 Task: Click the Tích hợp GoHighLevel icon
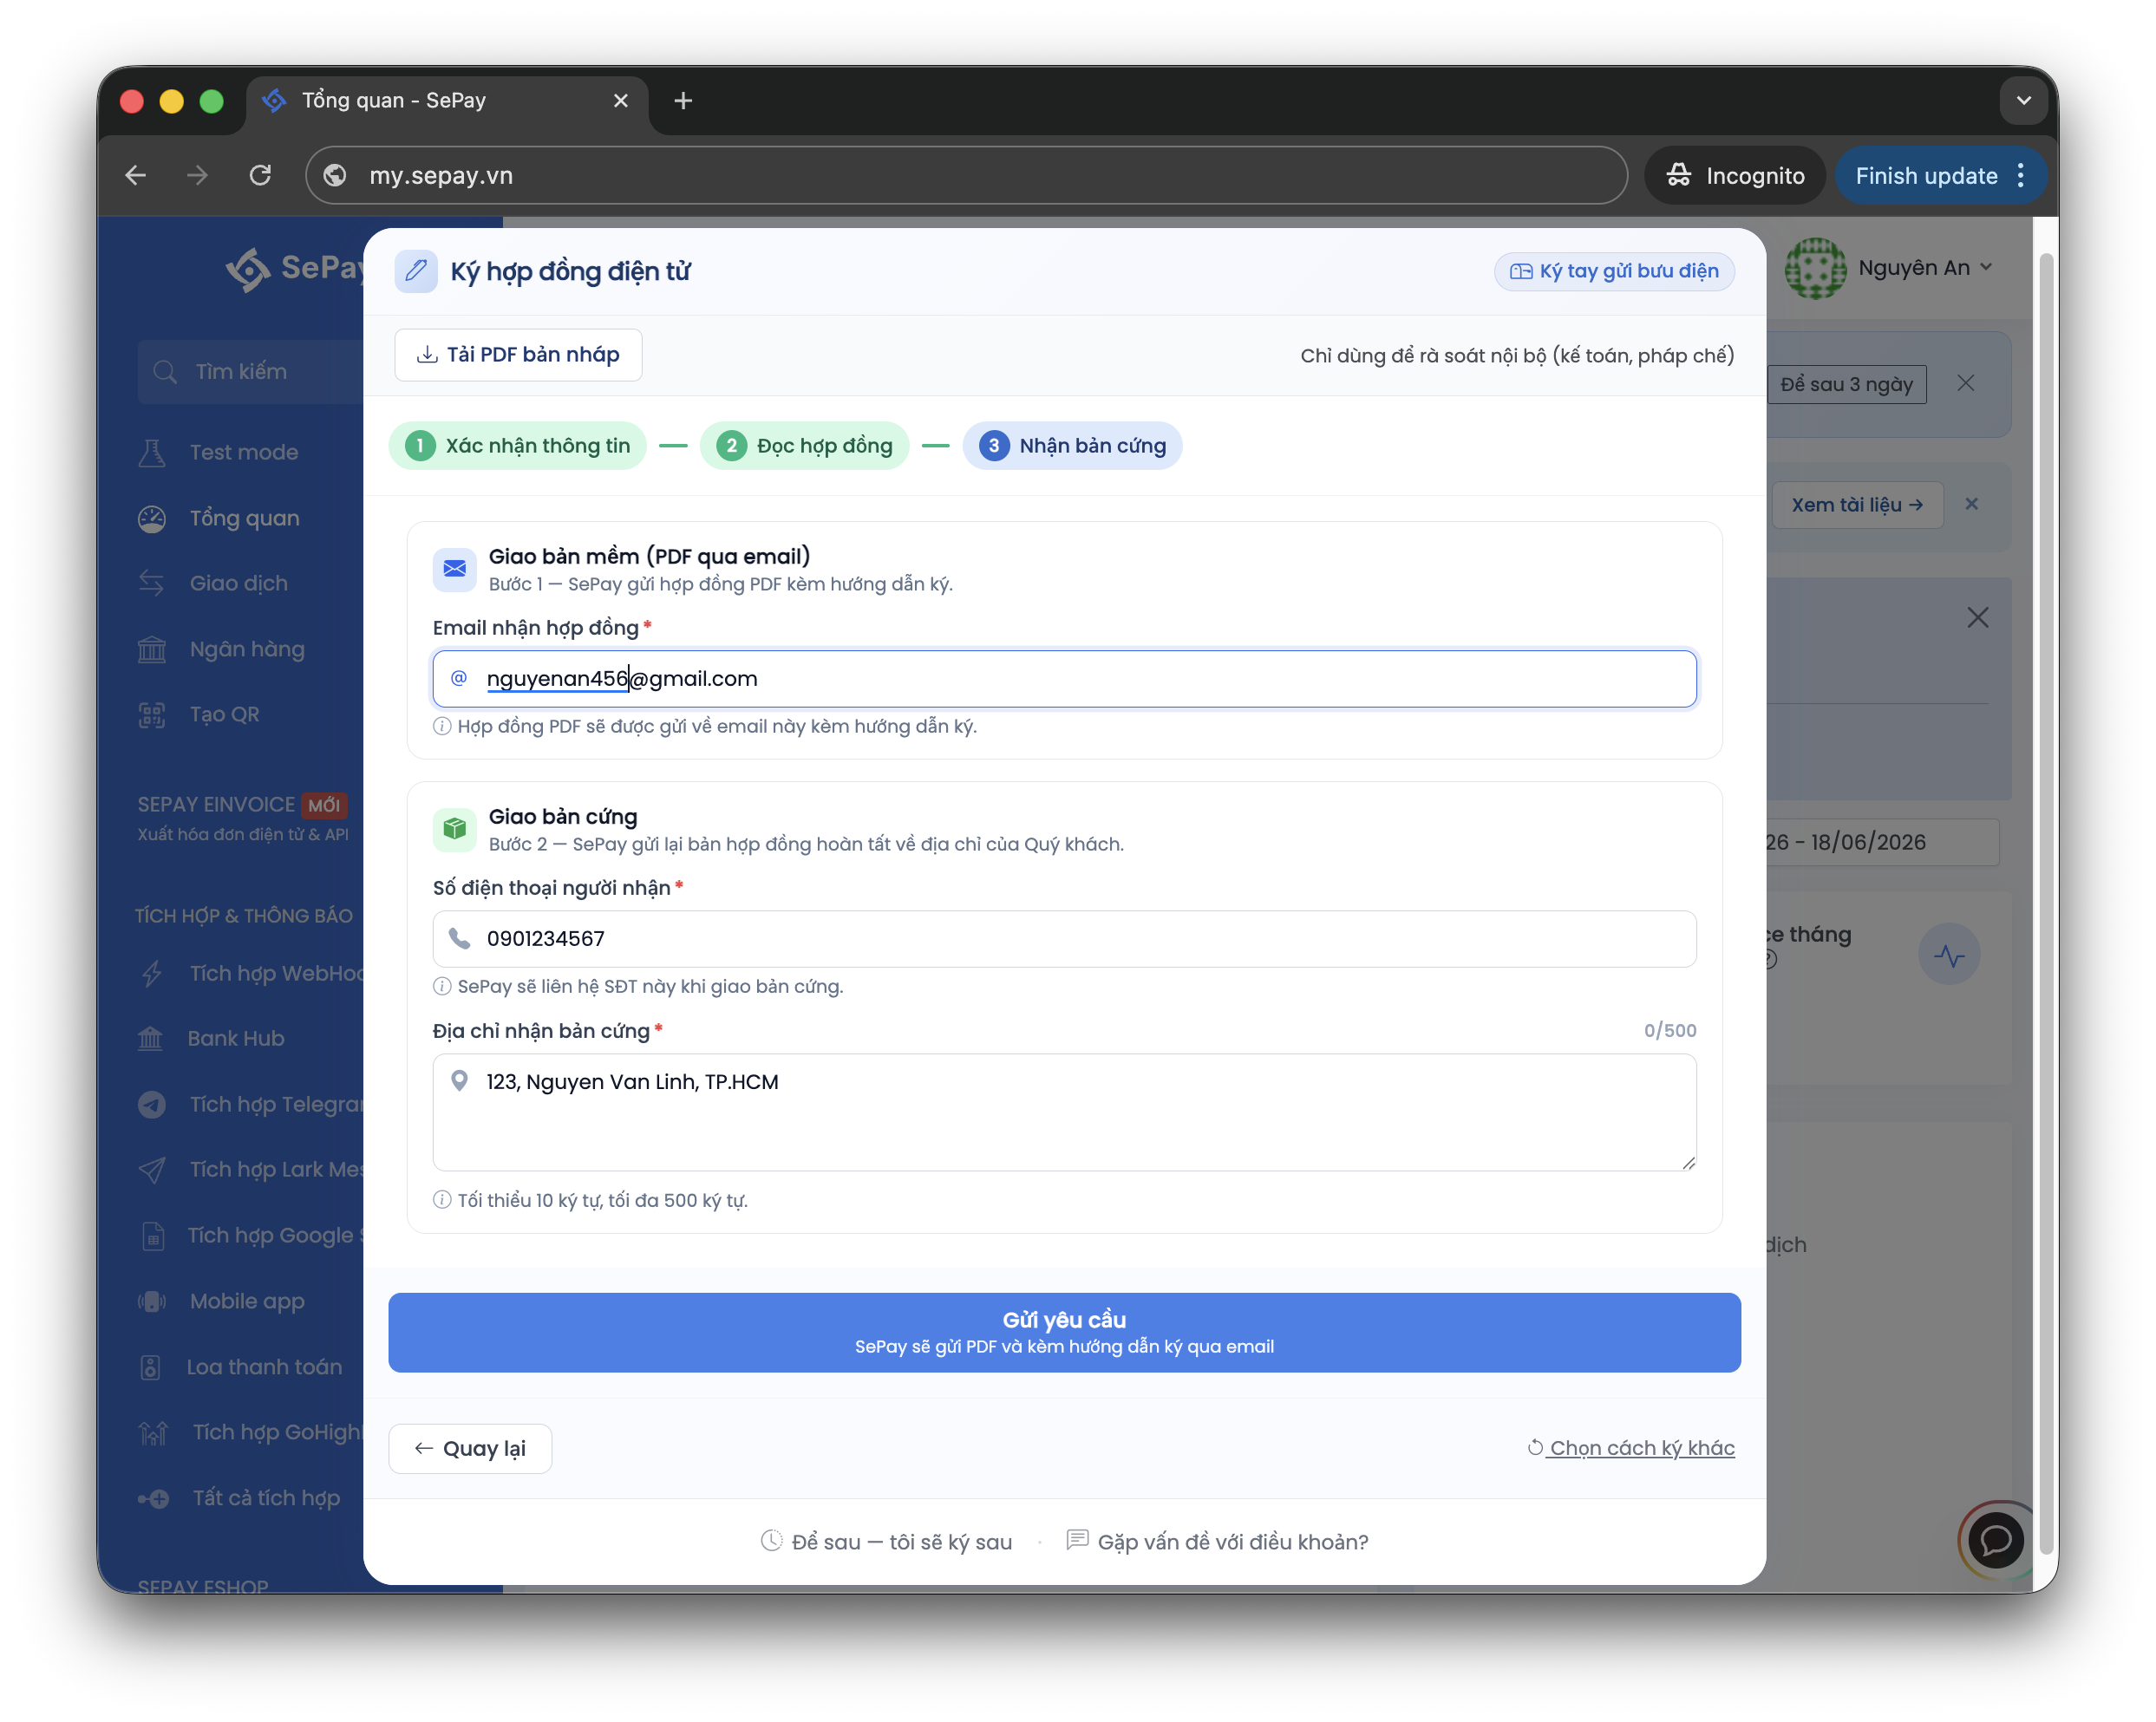152,1433
